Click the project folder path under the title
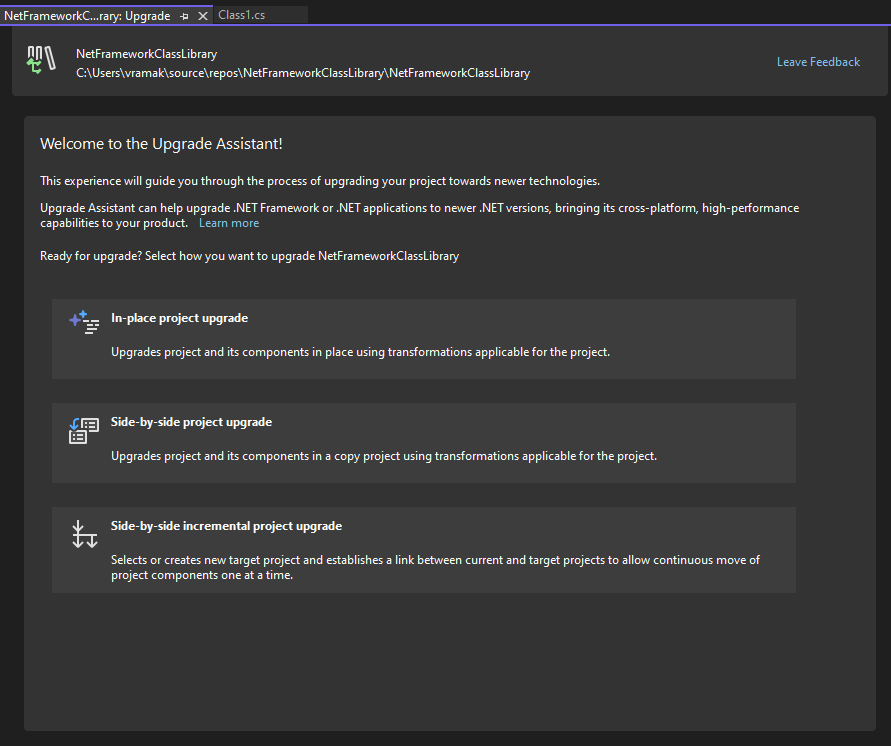 point(302,72)
